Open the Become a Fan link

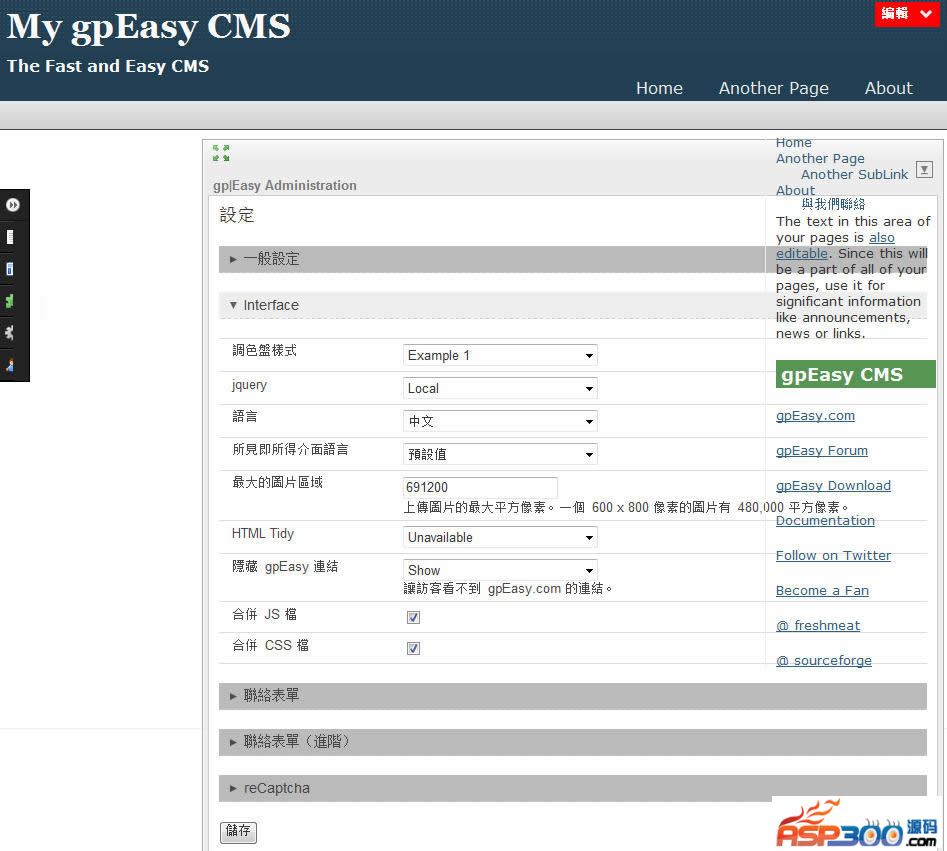(x=823, y=591)
